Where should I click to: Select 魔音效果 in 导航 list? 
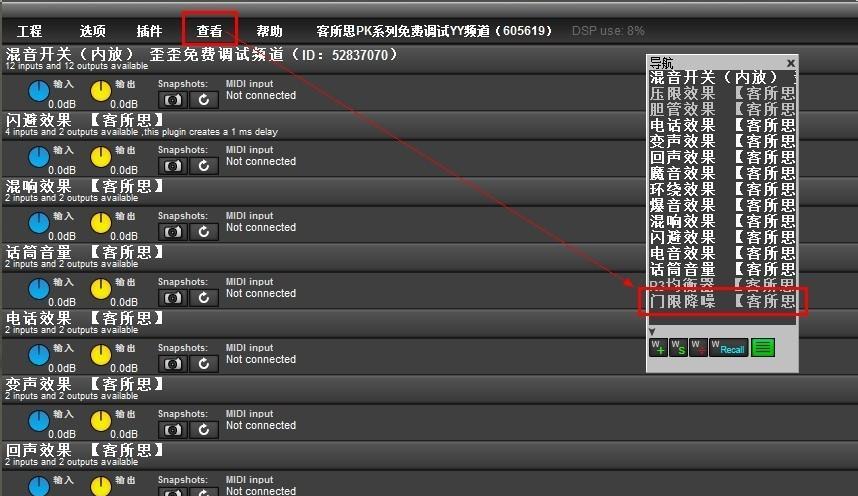(x=722, y=173)
